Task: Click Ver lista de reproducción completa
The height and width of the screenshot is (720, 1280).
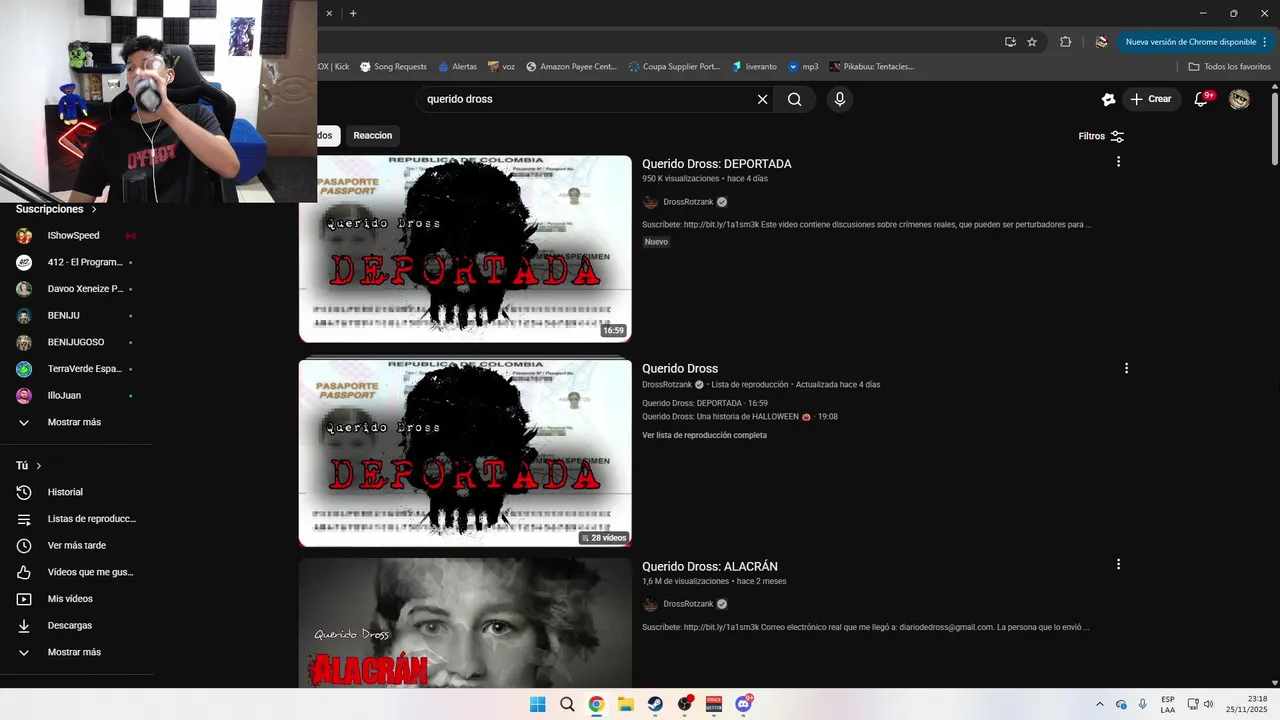Action: [704, 435]
